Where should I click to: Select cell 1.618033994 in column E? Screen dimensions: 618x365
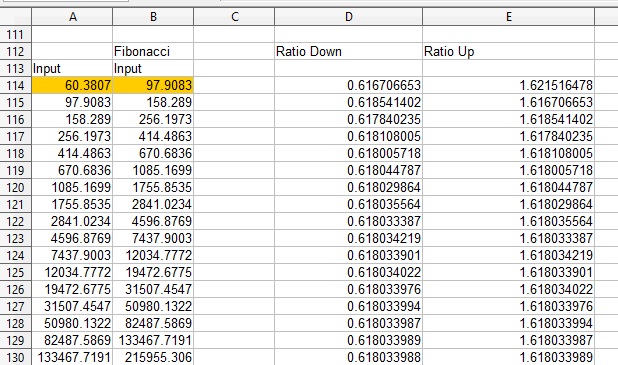tap(508, 323)
